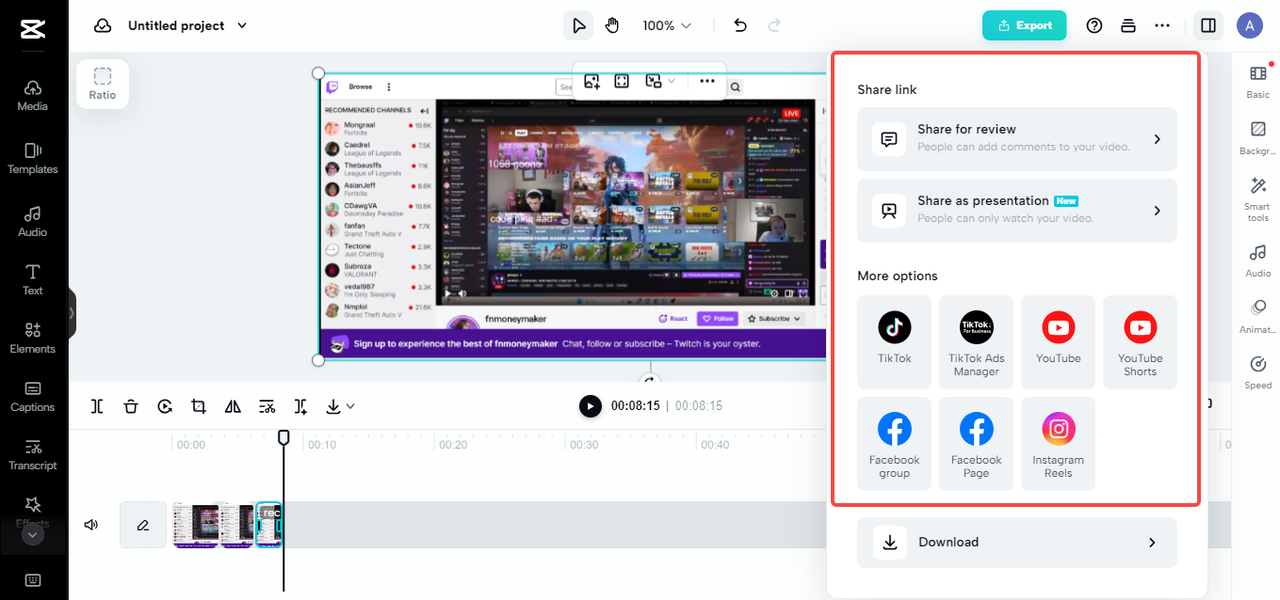This screenshot has height=600, width=1280.
Task: Open the project name dropdown arrow
Action: click(242, 26)
